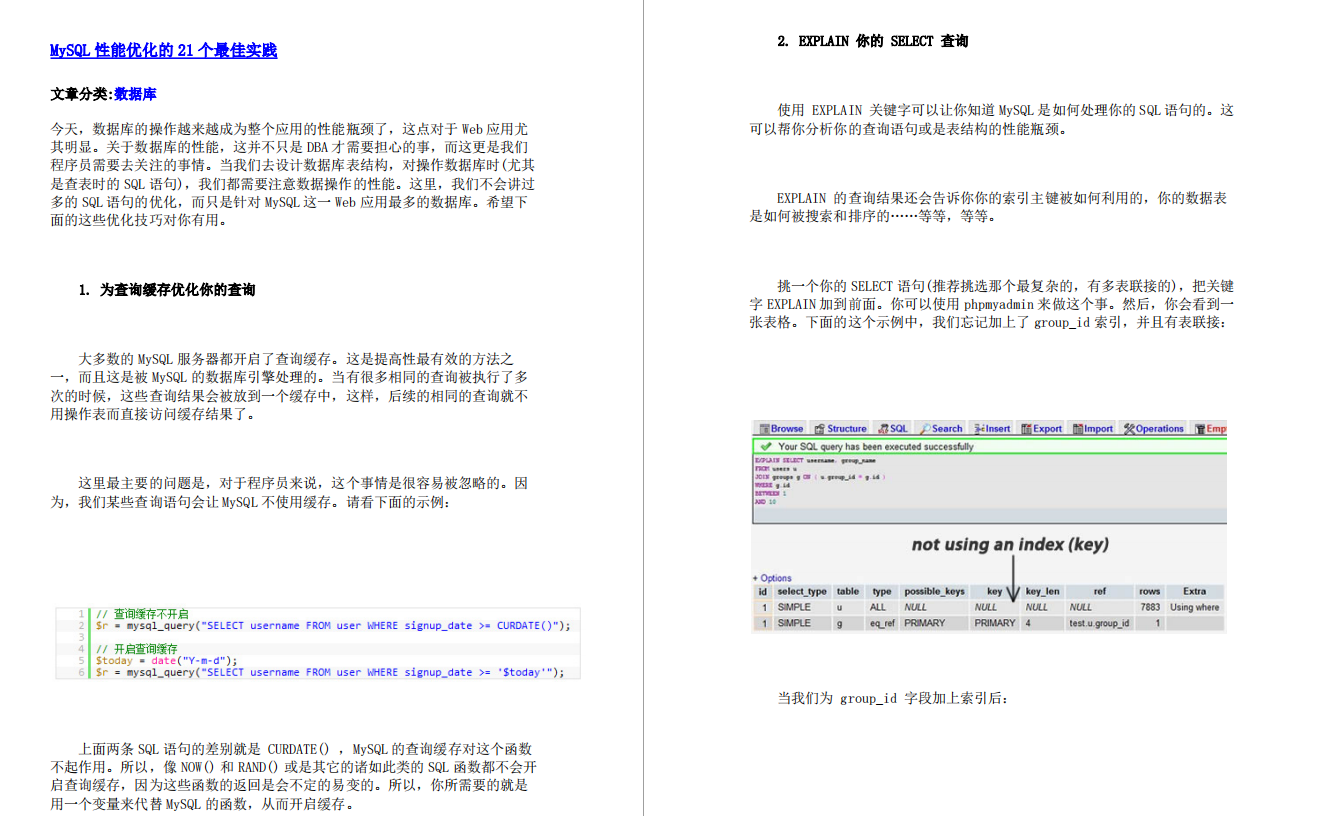Select the Browse tab in the phpMyAdmin image
The image size is (1336, 816).
(780, 428)
